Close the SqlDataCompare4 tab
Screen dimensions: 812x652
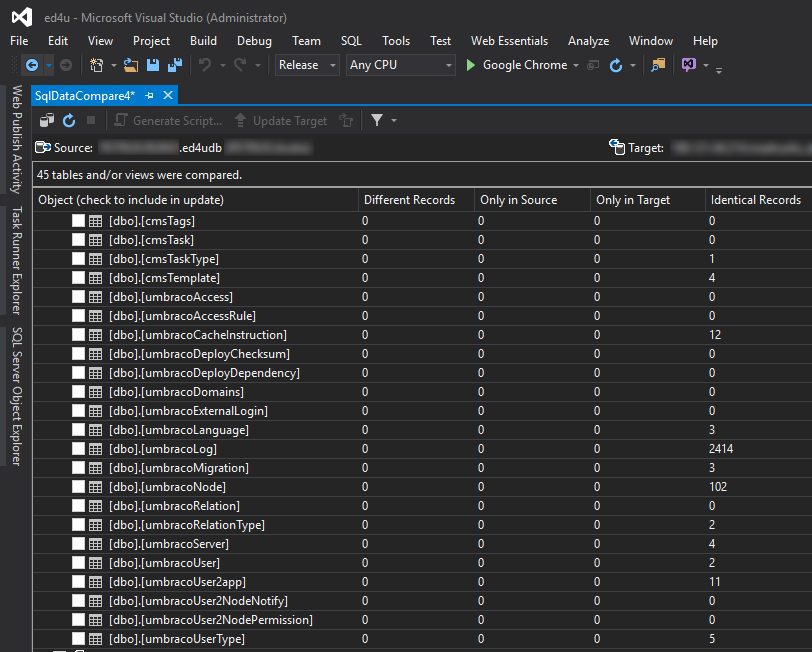pos(168,96)
